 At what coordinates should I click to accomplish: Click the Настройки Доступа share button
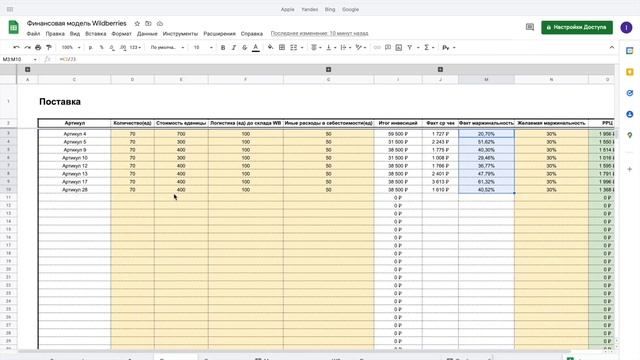point(577,27)
